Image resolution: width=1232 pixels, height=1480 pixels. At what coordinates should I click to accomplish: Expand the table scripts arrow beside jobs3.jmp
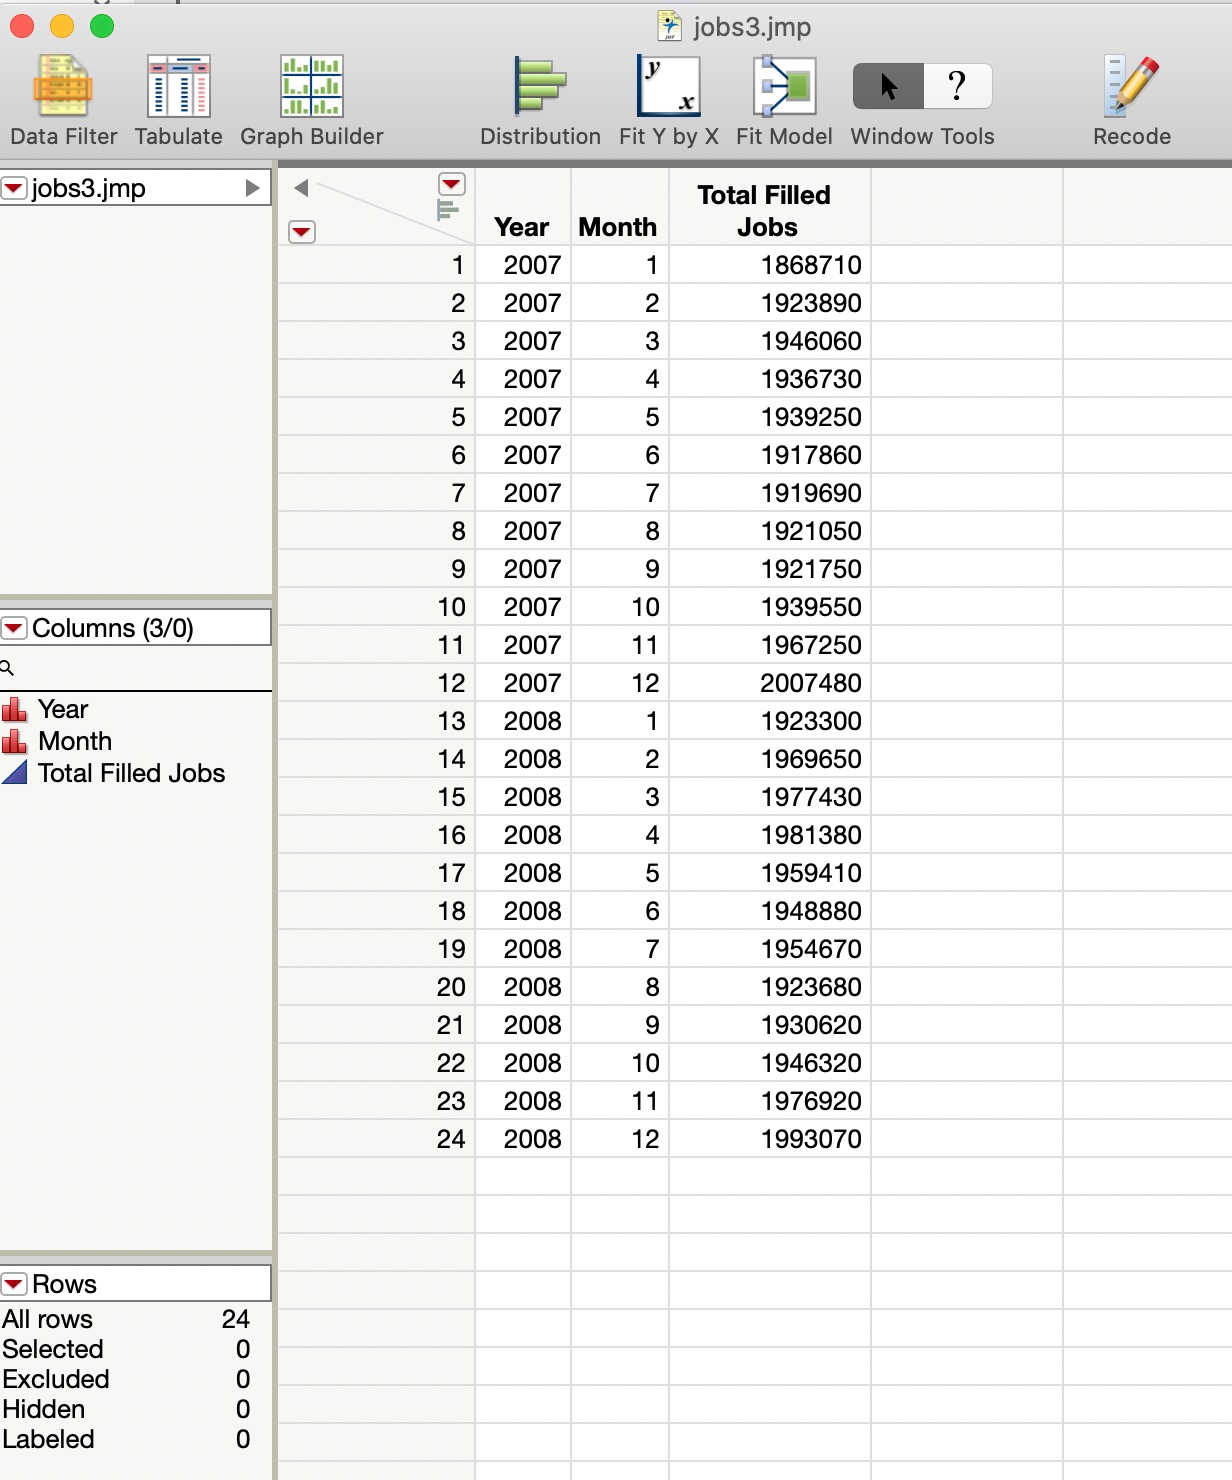click(x=252, y=188)
